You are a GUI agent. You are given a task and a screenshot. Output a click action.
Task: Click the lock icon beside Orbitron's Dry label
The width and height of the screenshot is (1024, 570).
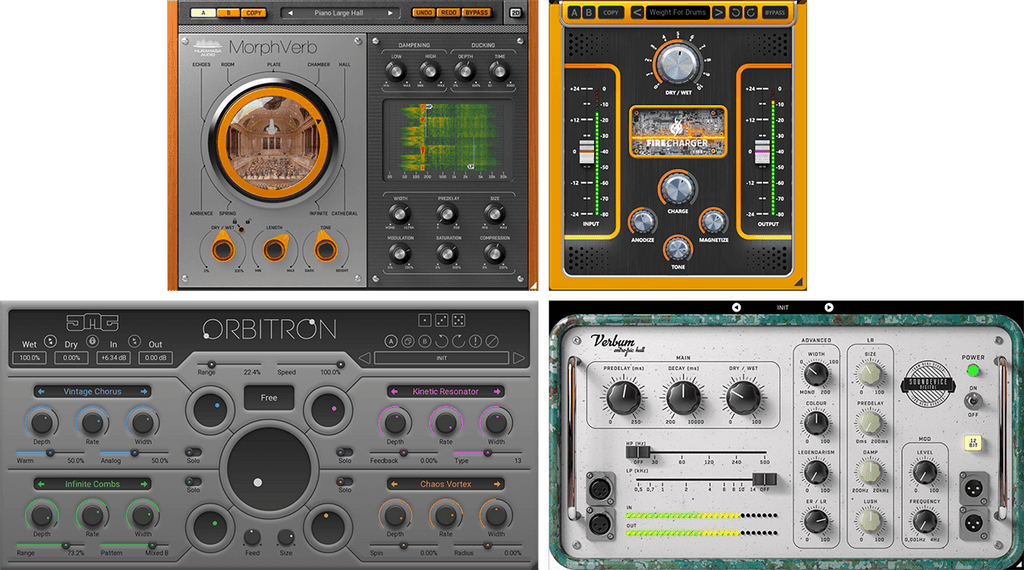pos(92,341)
